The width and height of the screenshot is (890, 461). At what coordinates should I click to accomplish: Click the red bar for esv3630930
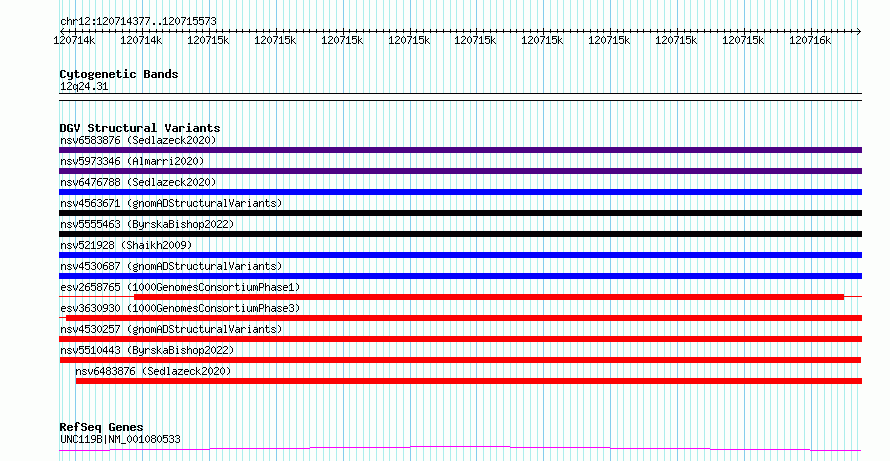[x=464, y=318]
